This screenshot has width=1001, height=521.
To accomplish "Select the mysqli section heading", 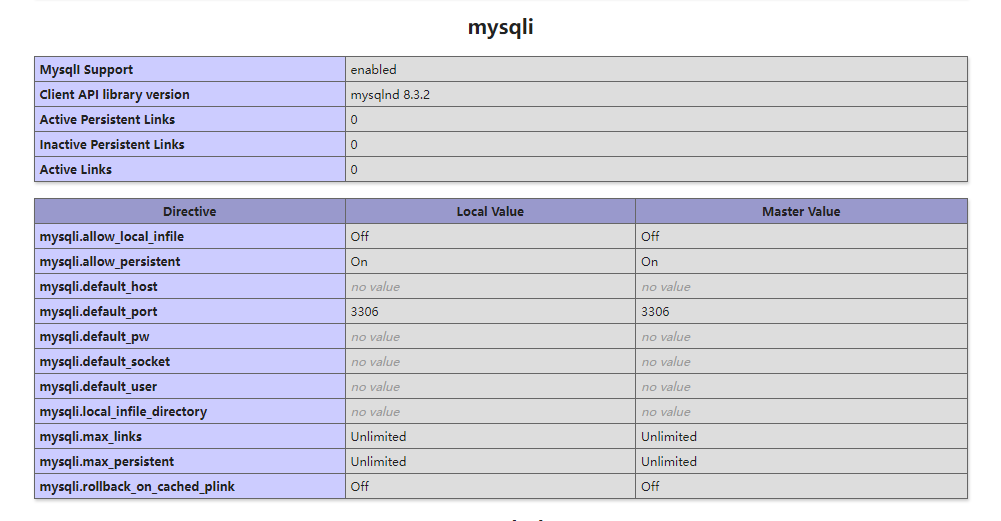I will tap(500, 27).
